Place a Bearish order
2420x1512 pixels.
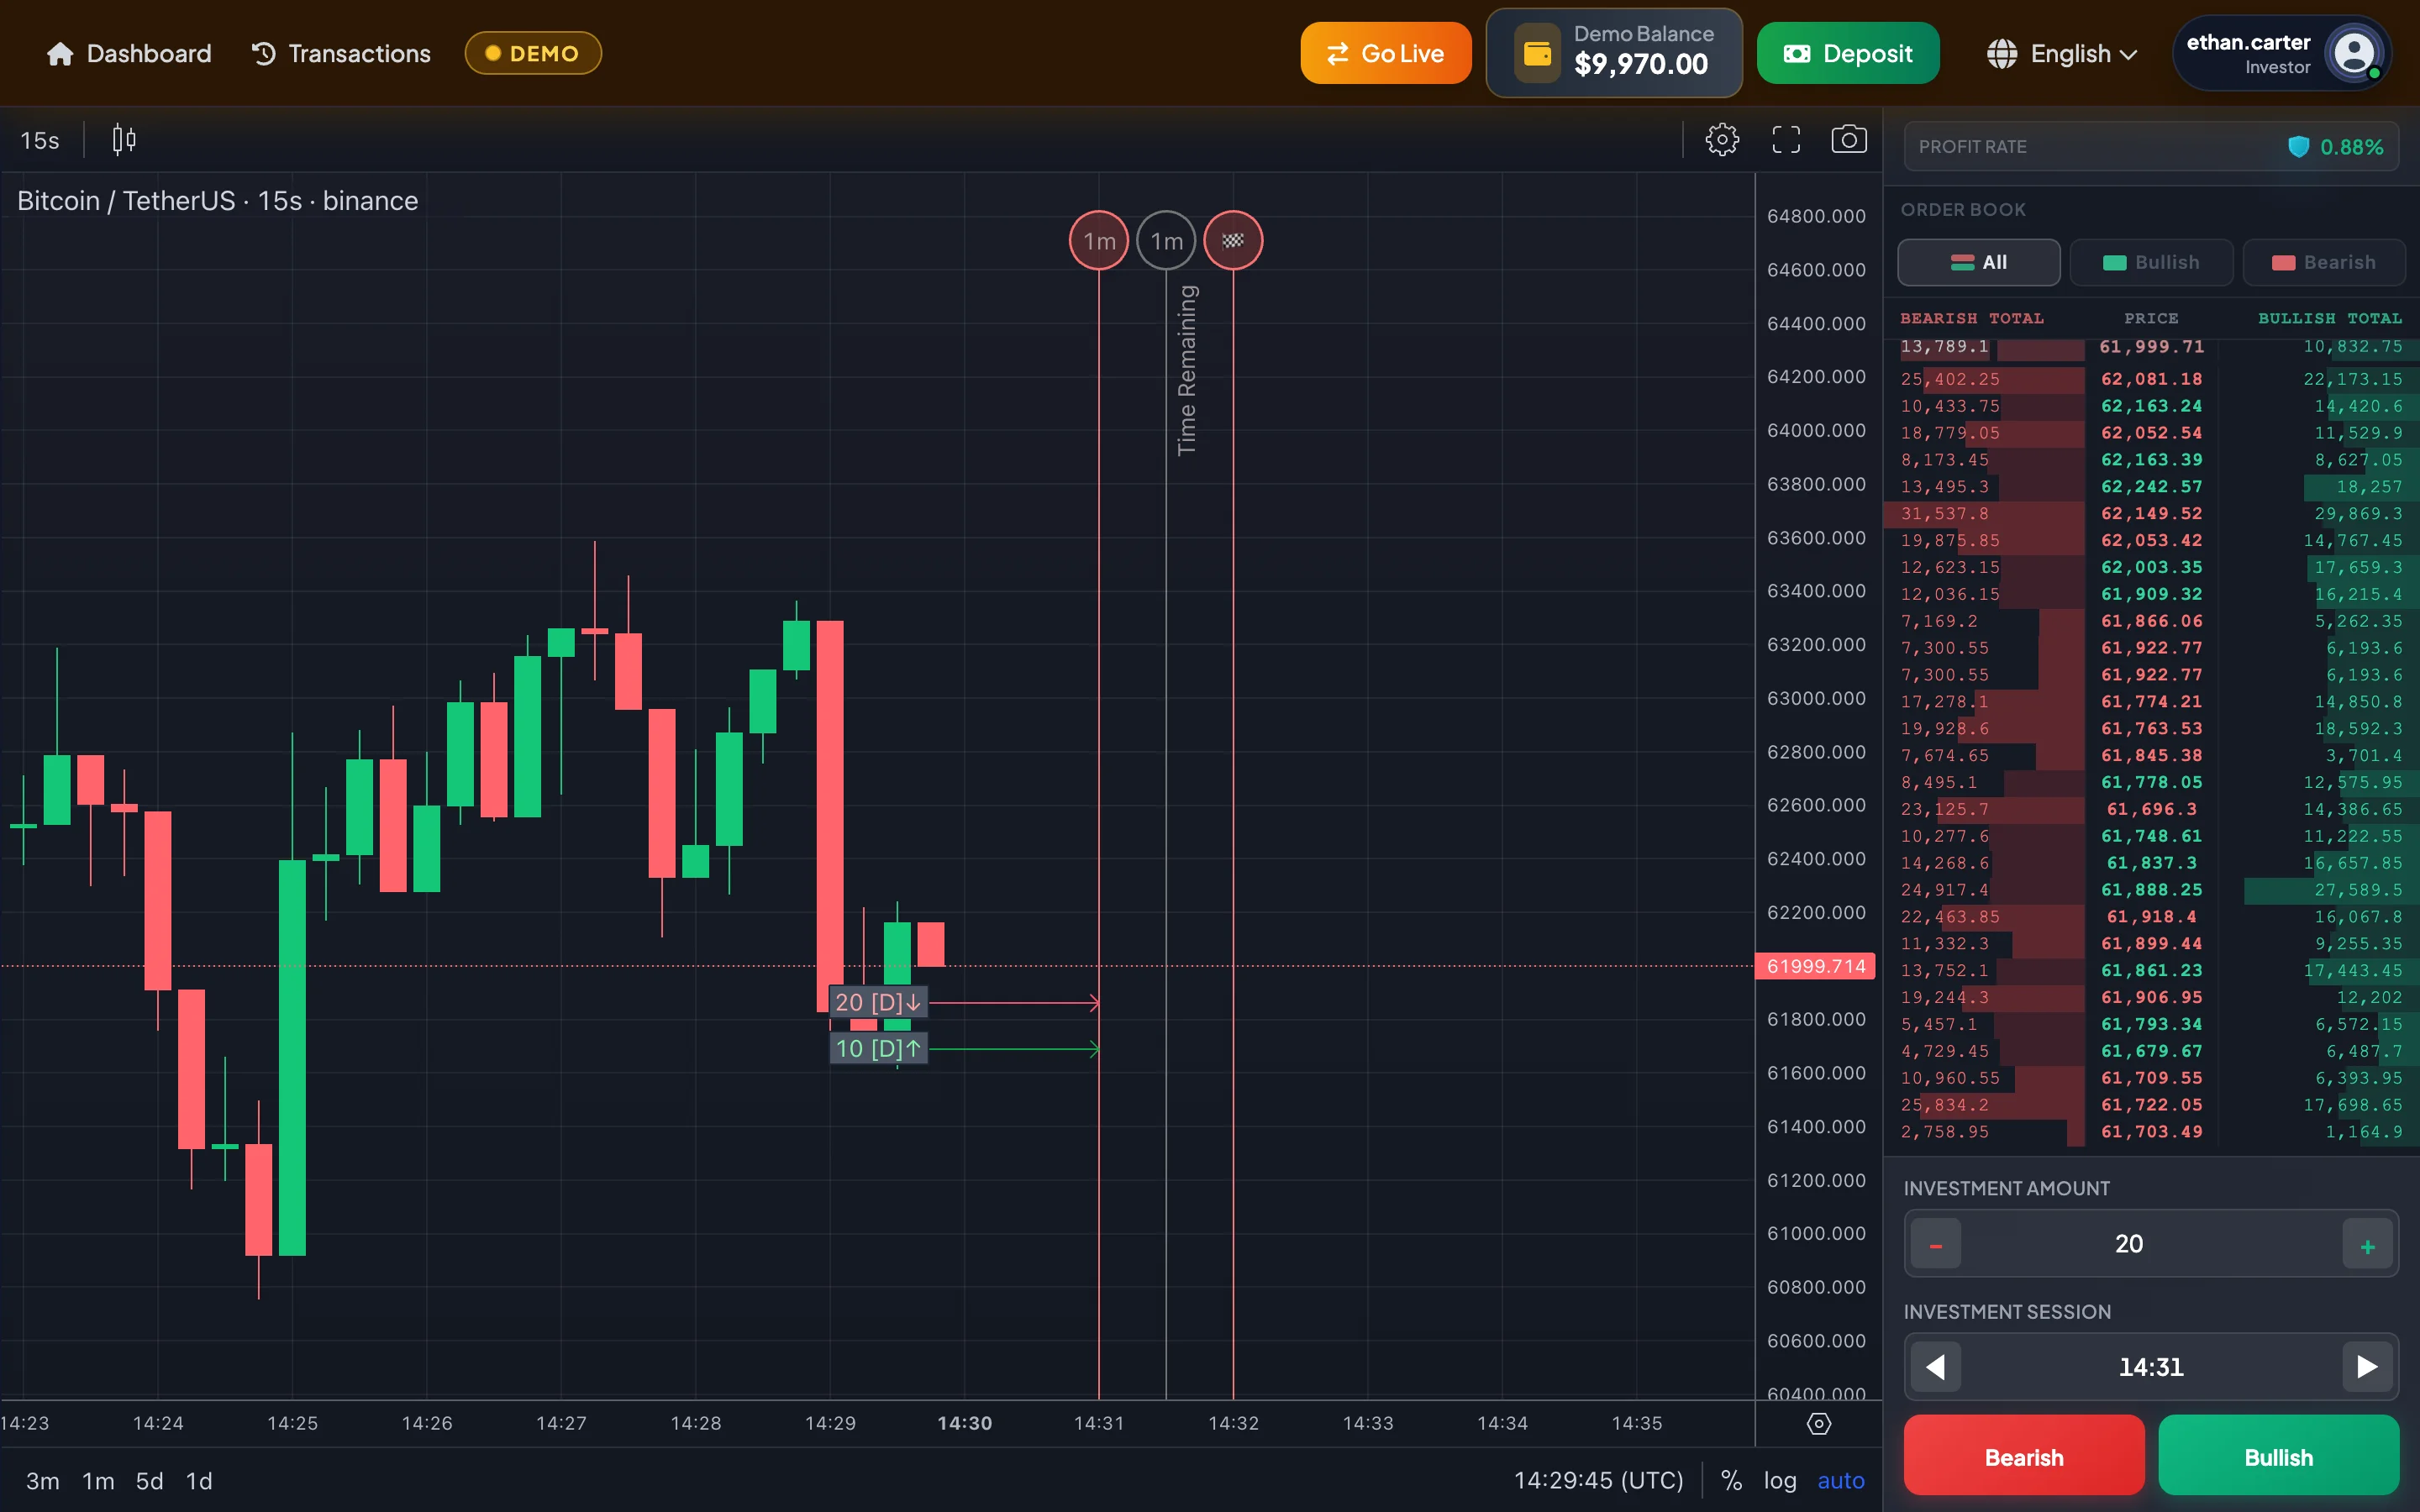click(2024, 1456)
